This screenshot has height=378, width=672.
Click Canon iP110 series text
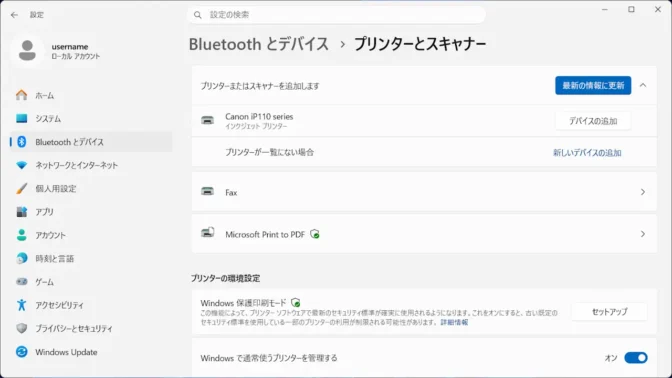coord(259,117)
